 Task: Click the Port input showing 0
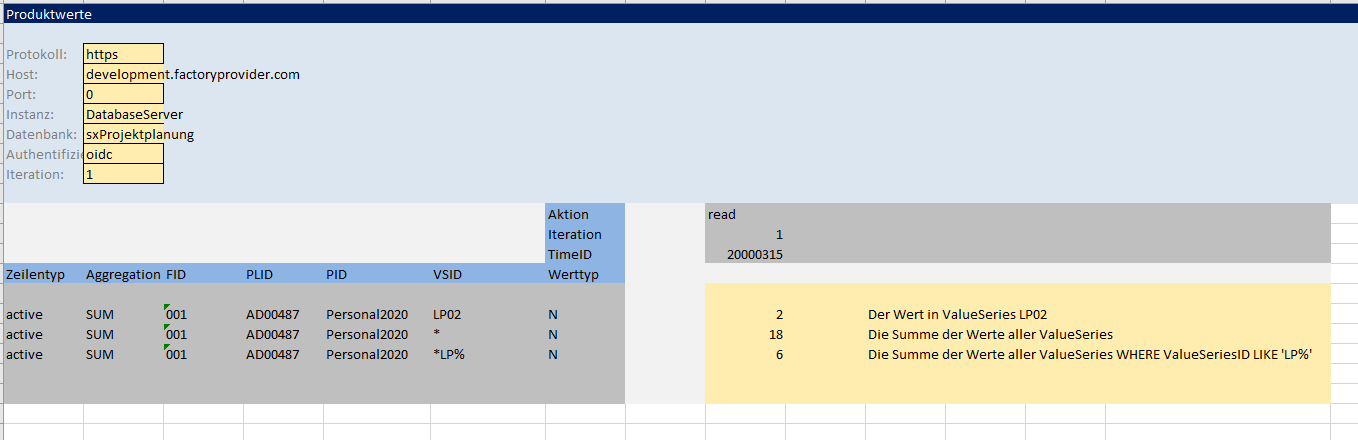(x=123, y=95)
